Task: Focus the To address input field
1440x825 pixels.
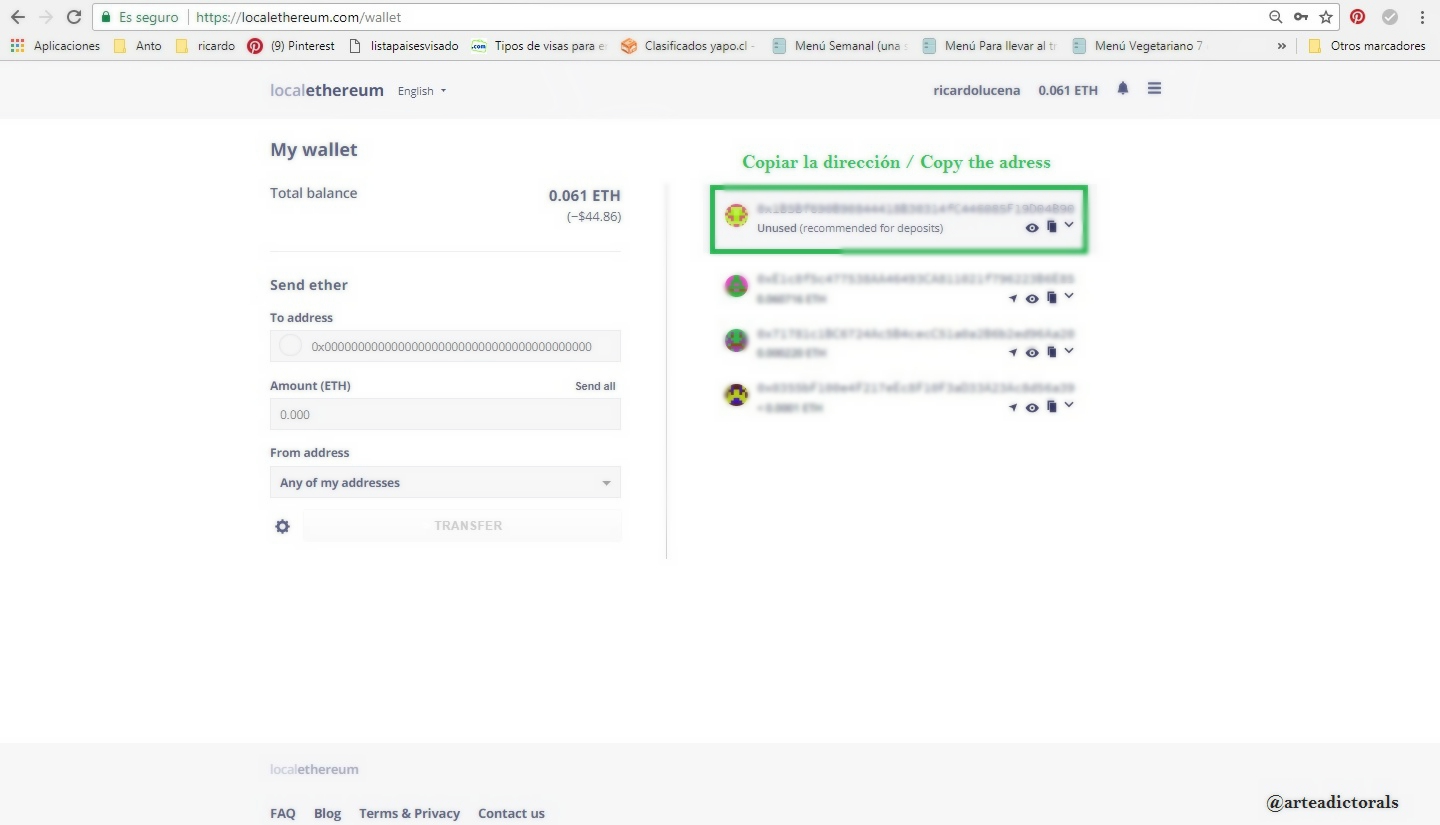Action: coord(445,346)
